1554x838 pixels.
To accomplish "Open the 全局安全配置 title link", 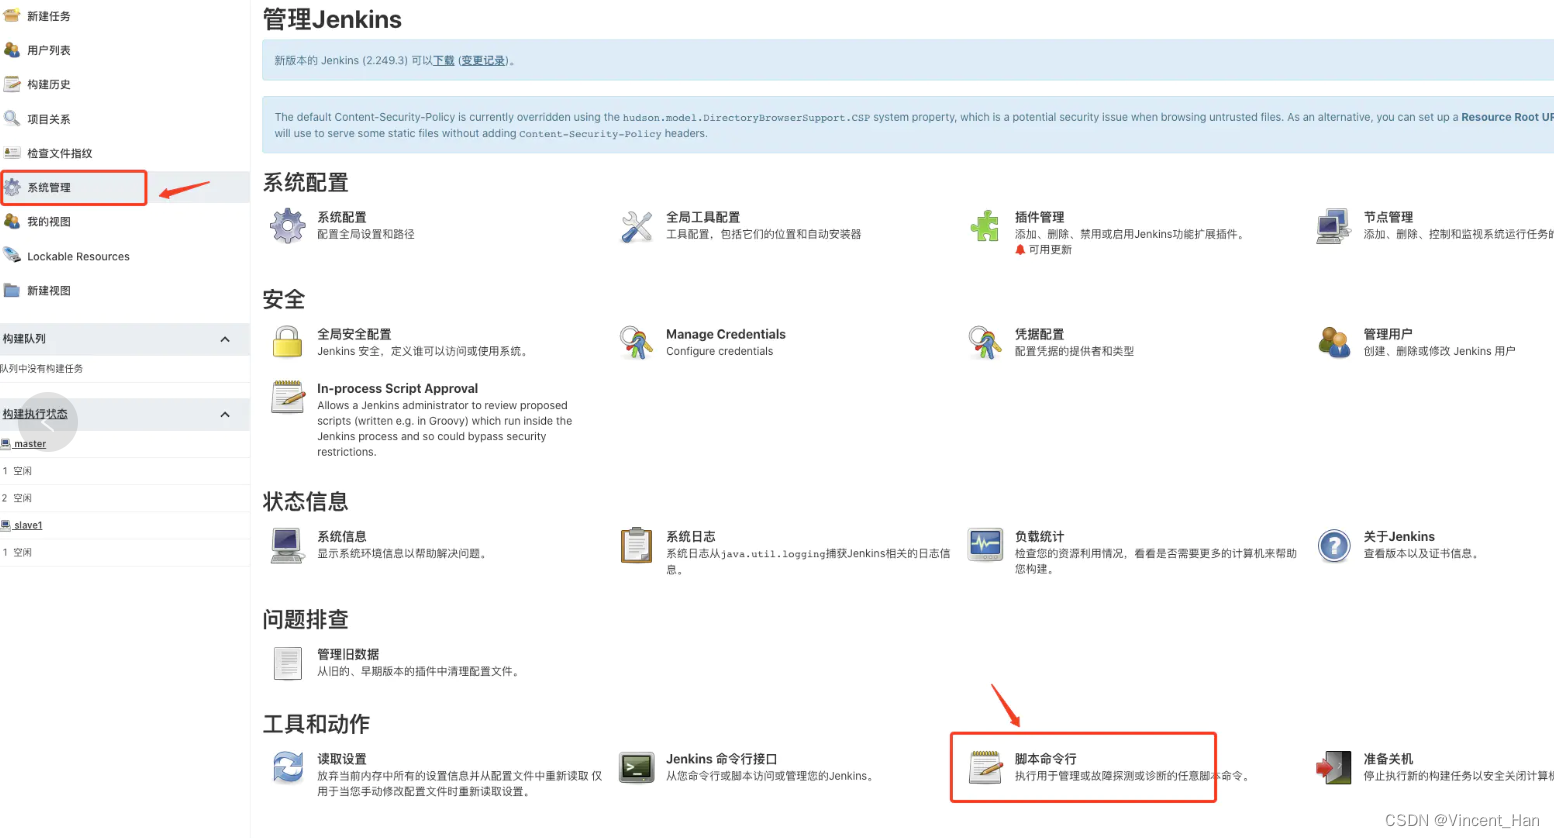I will pos(354,334).
